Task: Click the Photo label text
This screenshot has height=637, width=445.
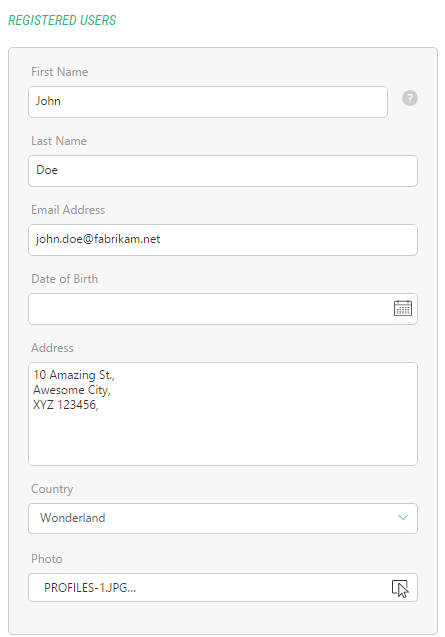Action: [x=47, y=559]
